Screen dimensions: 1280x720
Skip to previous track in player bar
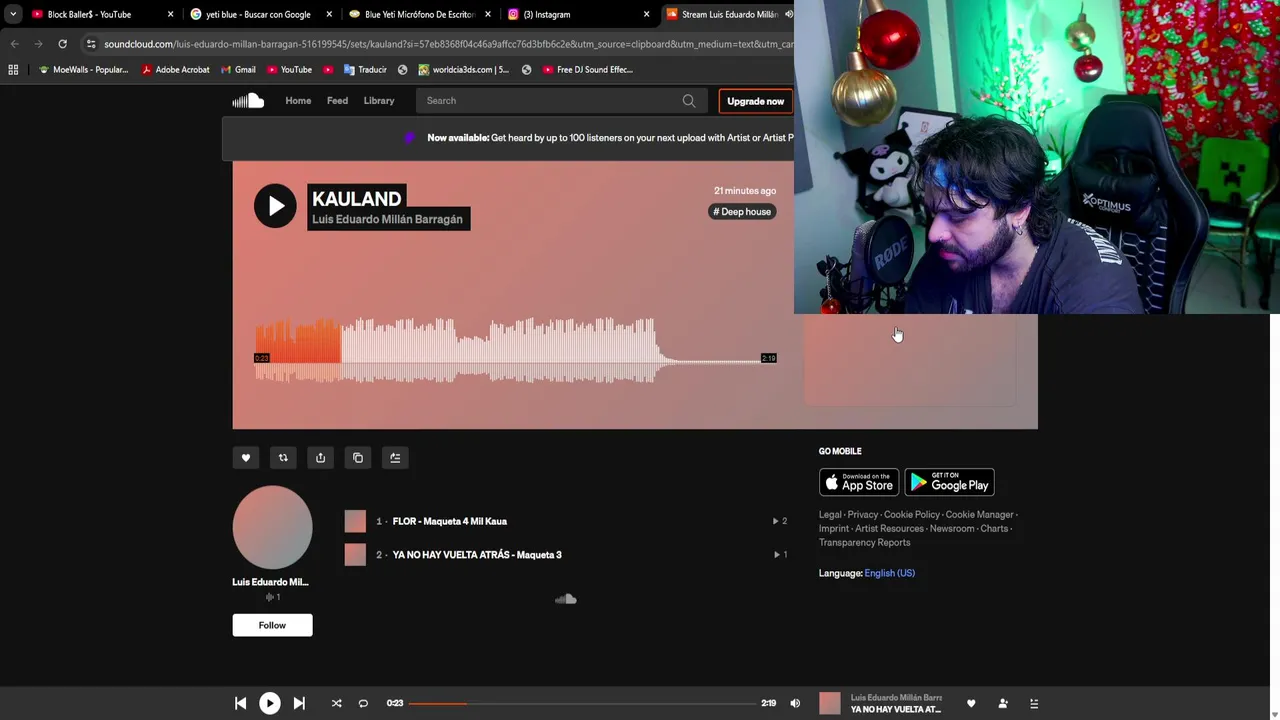coord(240,703)
